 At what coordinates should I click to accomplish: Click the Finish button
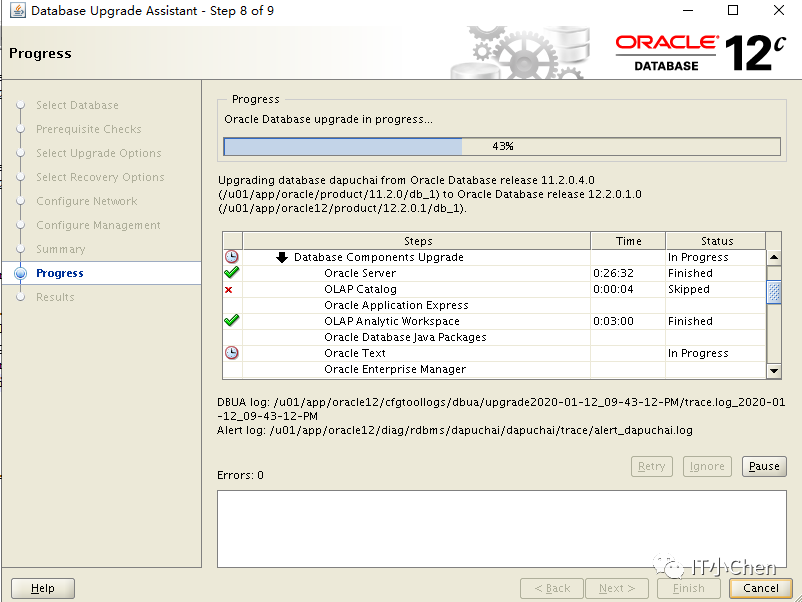[688, 588]
